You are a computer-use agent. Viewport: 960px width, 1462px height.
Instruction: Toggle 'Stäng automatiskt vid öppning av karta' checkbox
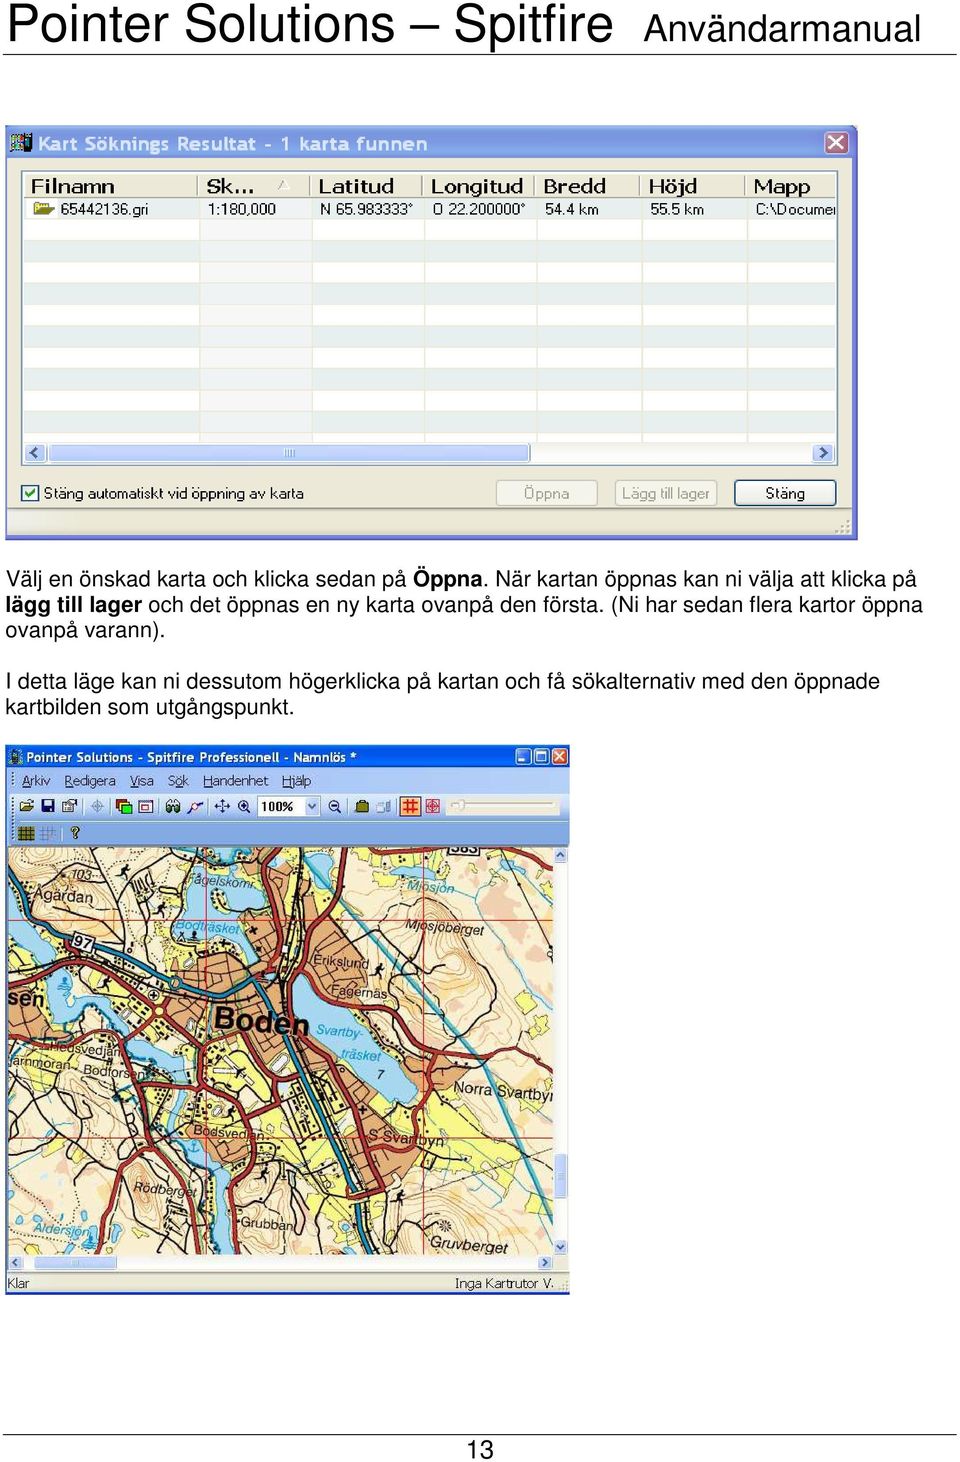click(x=31, y=493)
